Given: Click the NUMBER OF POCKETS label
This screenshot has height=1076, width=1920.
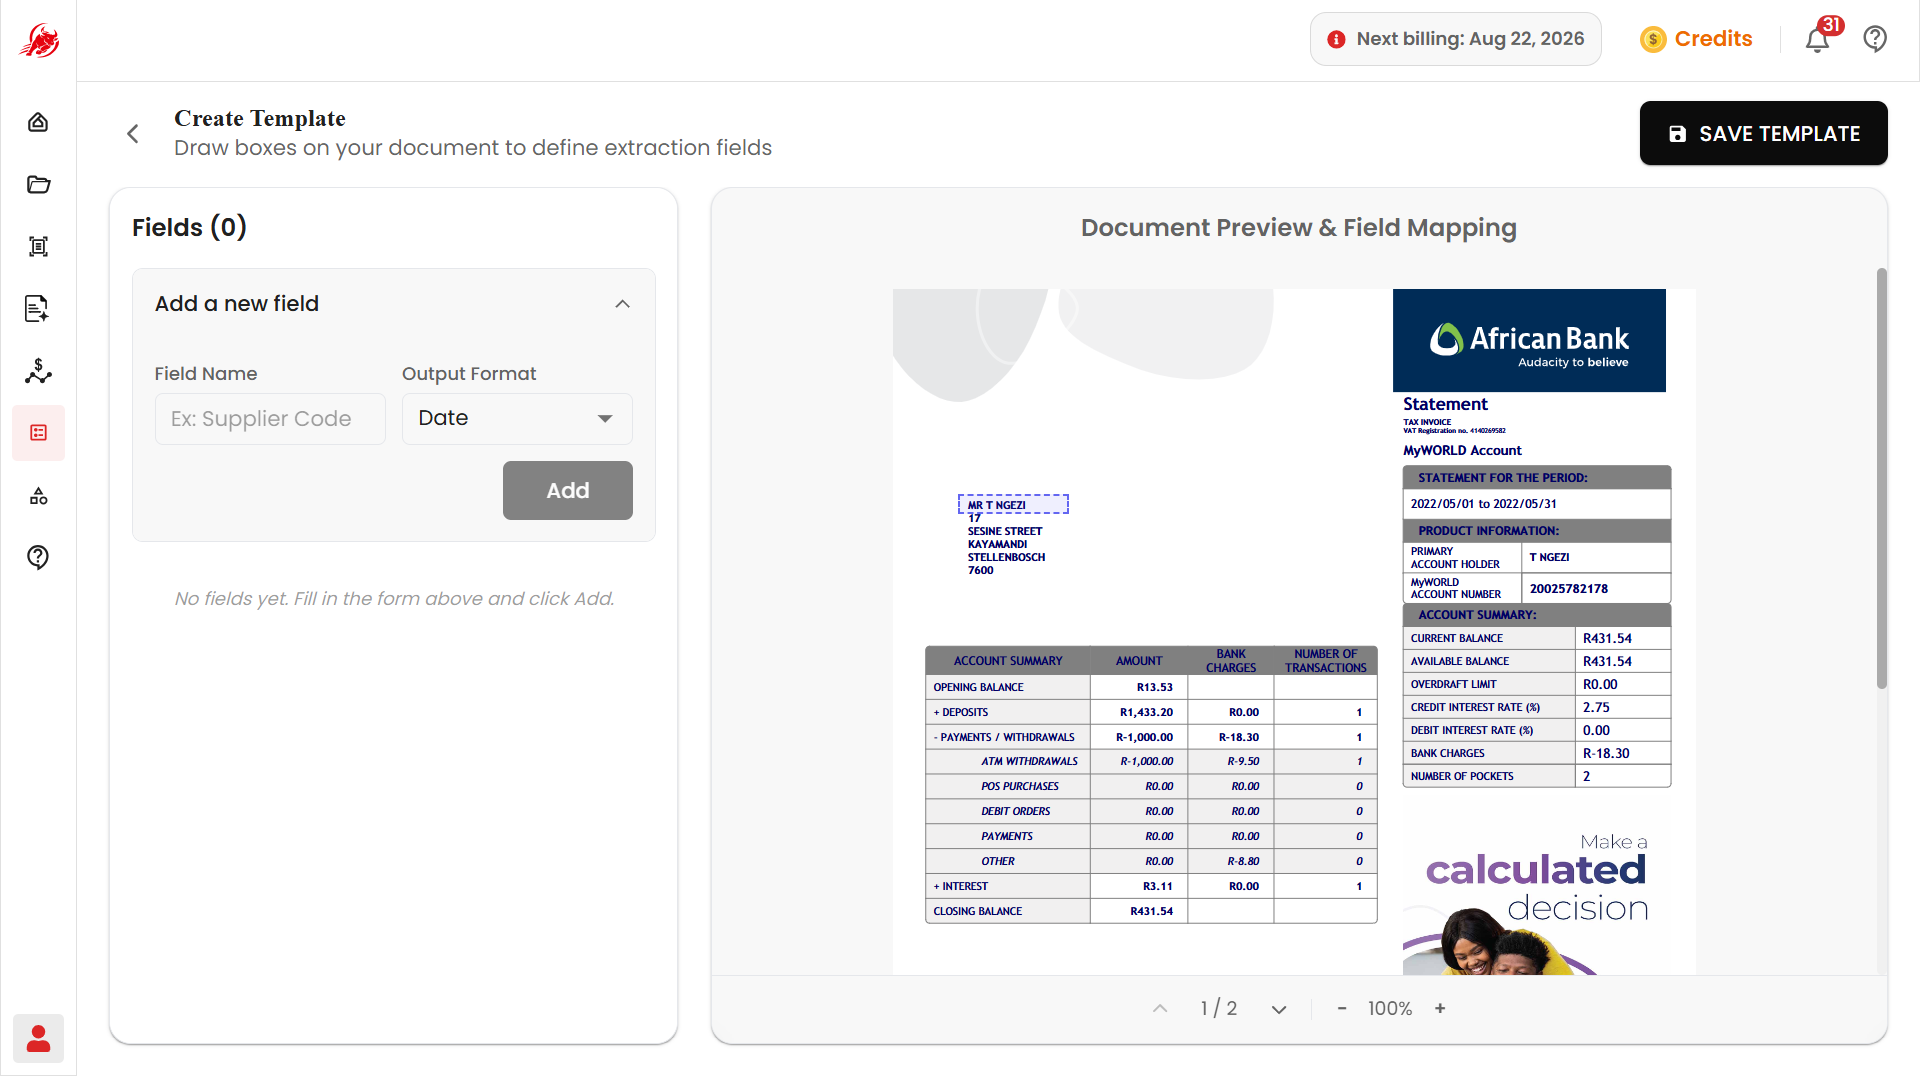Looking at the screenshot, I should pos(1462,776).
